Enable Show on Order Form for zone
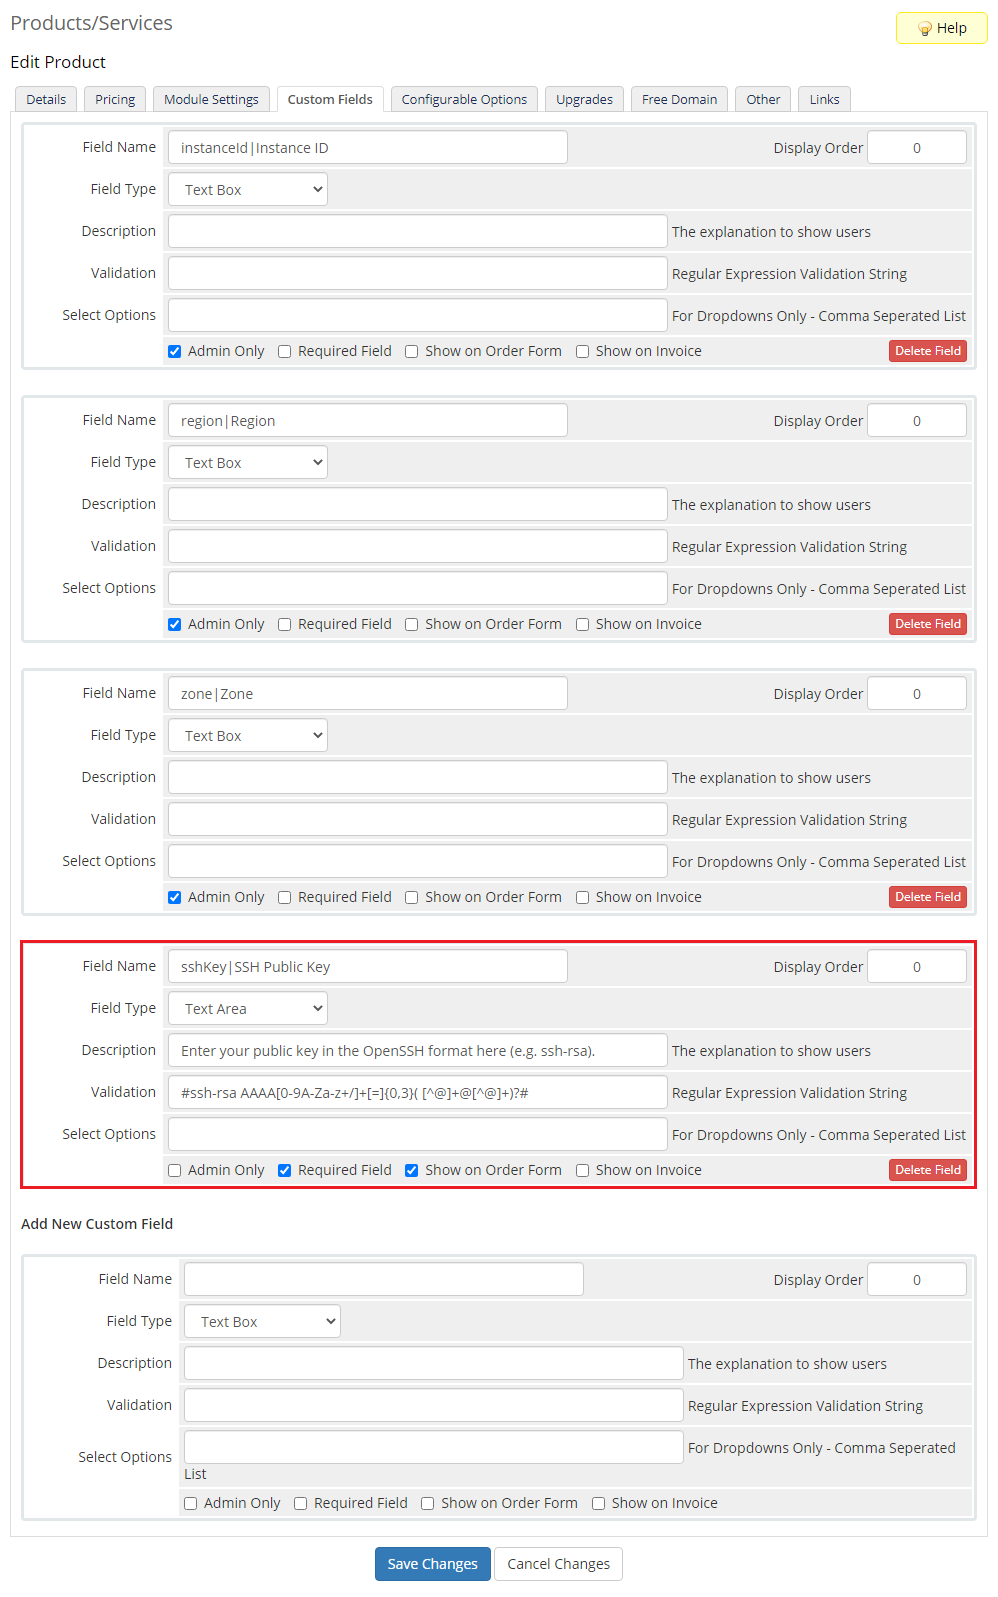998x1597 pixels. (x=412, y=897)
